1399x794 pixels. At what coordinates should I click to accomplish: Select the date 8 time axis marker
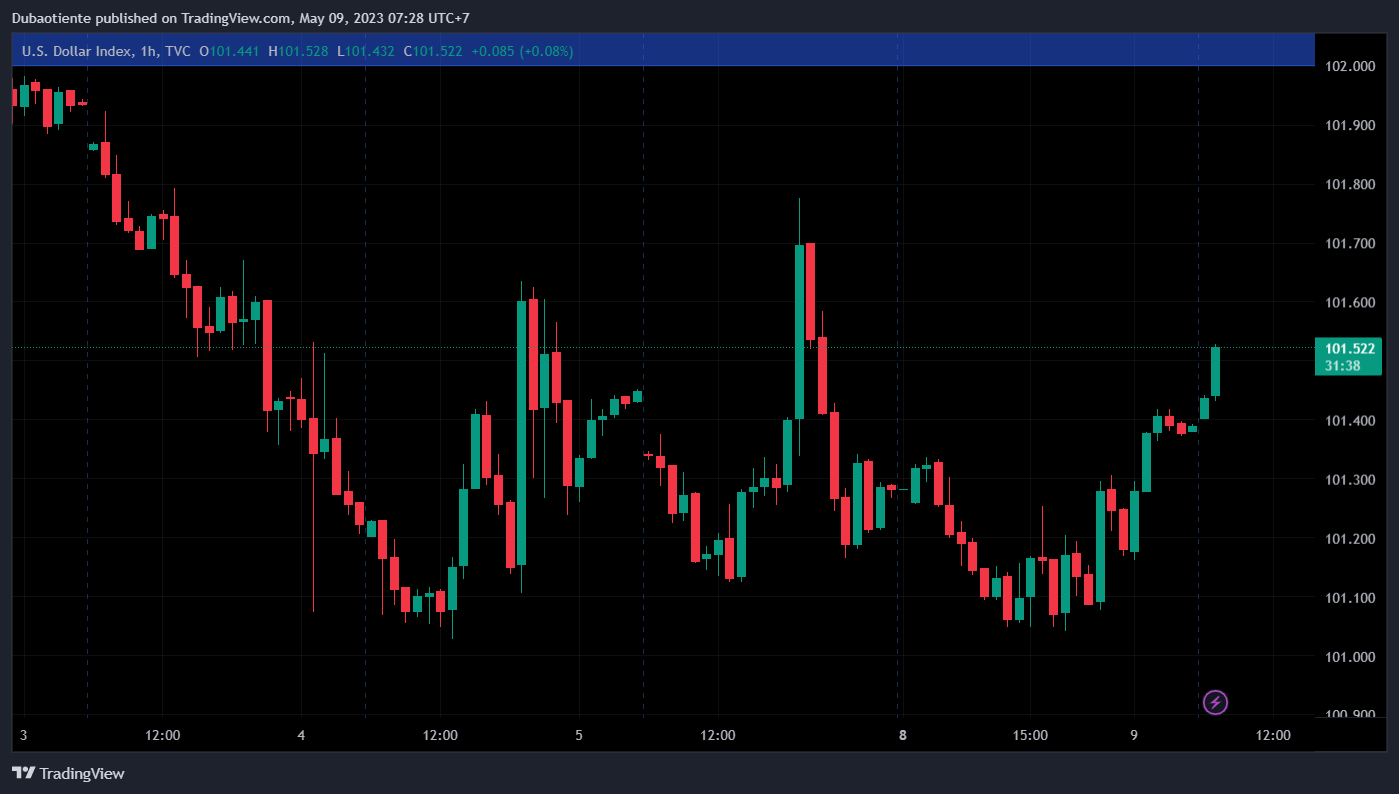pyautogui.click(x=902, y=735)
